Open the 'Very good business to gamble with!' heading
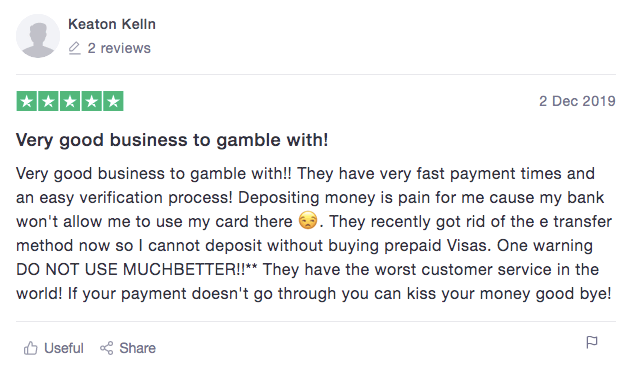 (172, 140)
